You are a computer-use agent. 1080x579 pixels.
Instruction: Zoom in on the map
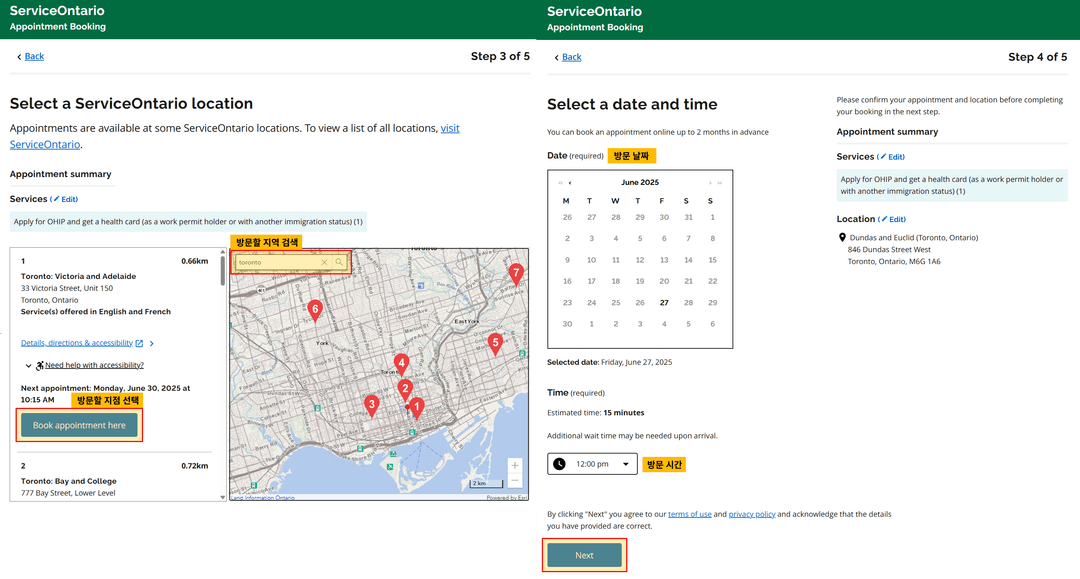click(x=514, y=465)
